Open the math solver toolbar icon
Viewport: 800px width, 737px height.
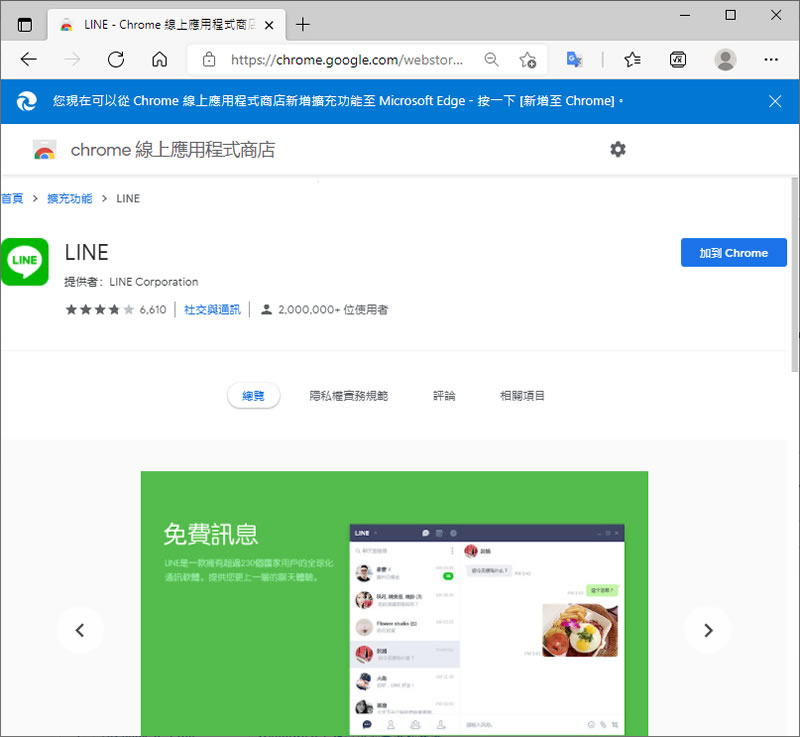coord(678,60)
